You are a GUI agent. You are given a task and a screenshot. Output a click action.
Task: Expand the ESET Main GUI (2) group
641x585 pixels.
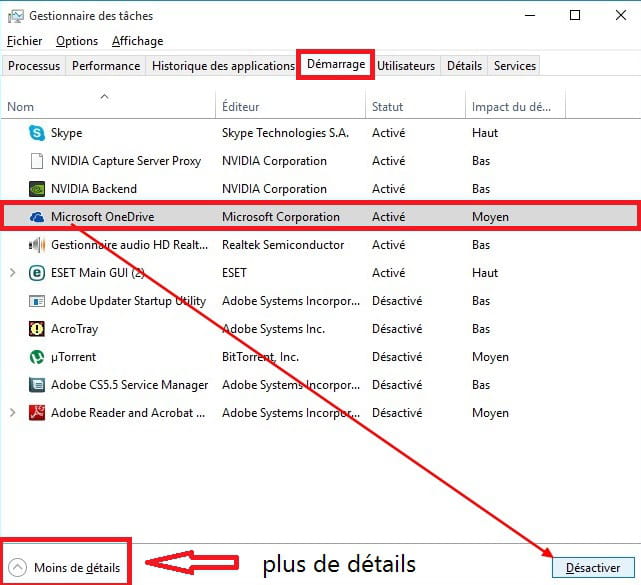point(13,273)
